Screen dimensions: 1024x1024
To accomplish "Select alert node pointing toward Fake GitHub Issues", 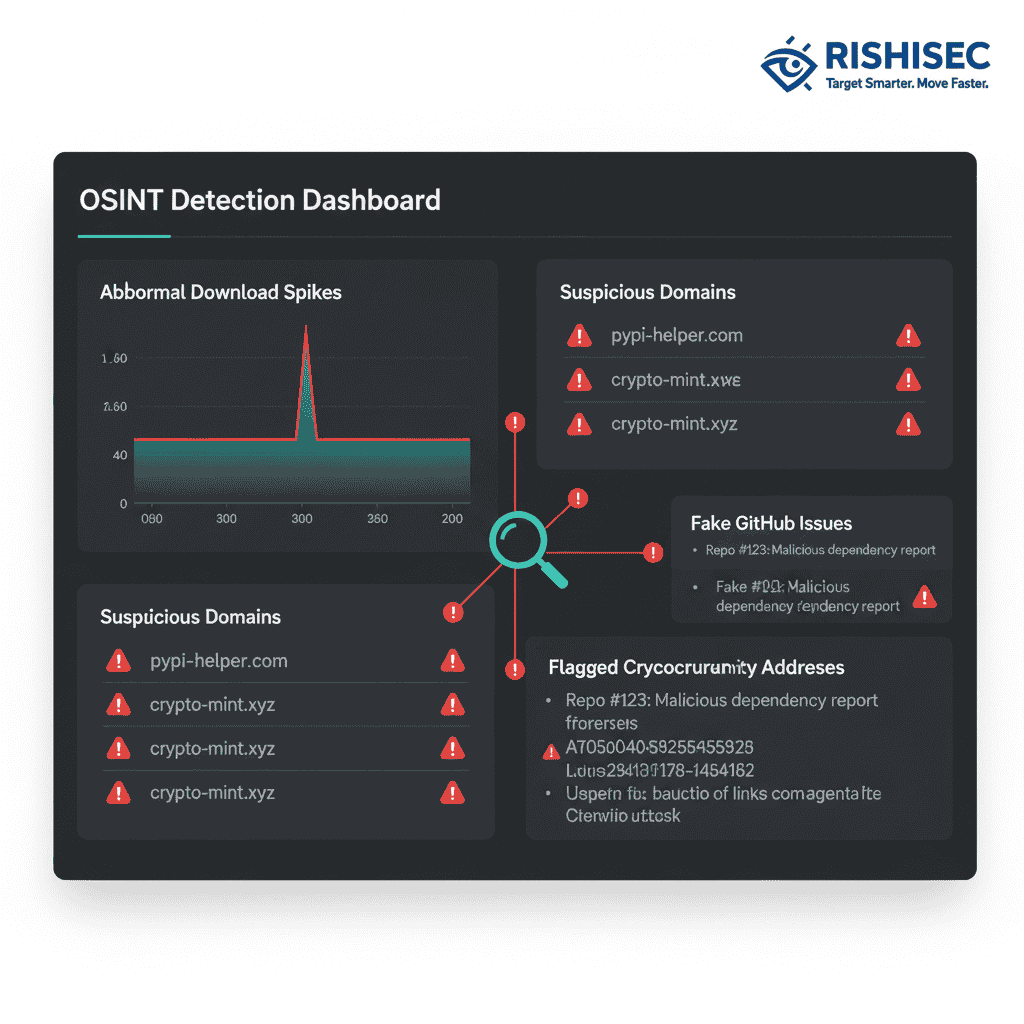I will click(x=653, y=551).
